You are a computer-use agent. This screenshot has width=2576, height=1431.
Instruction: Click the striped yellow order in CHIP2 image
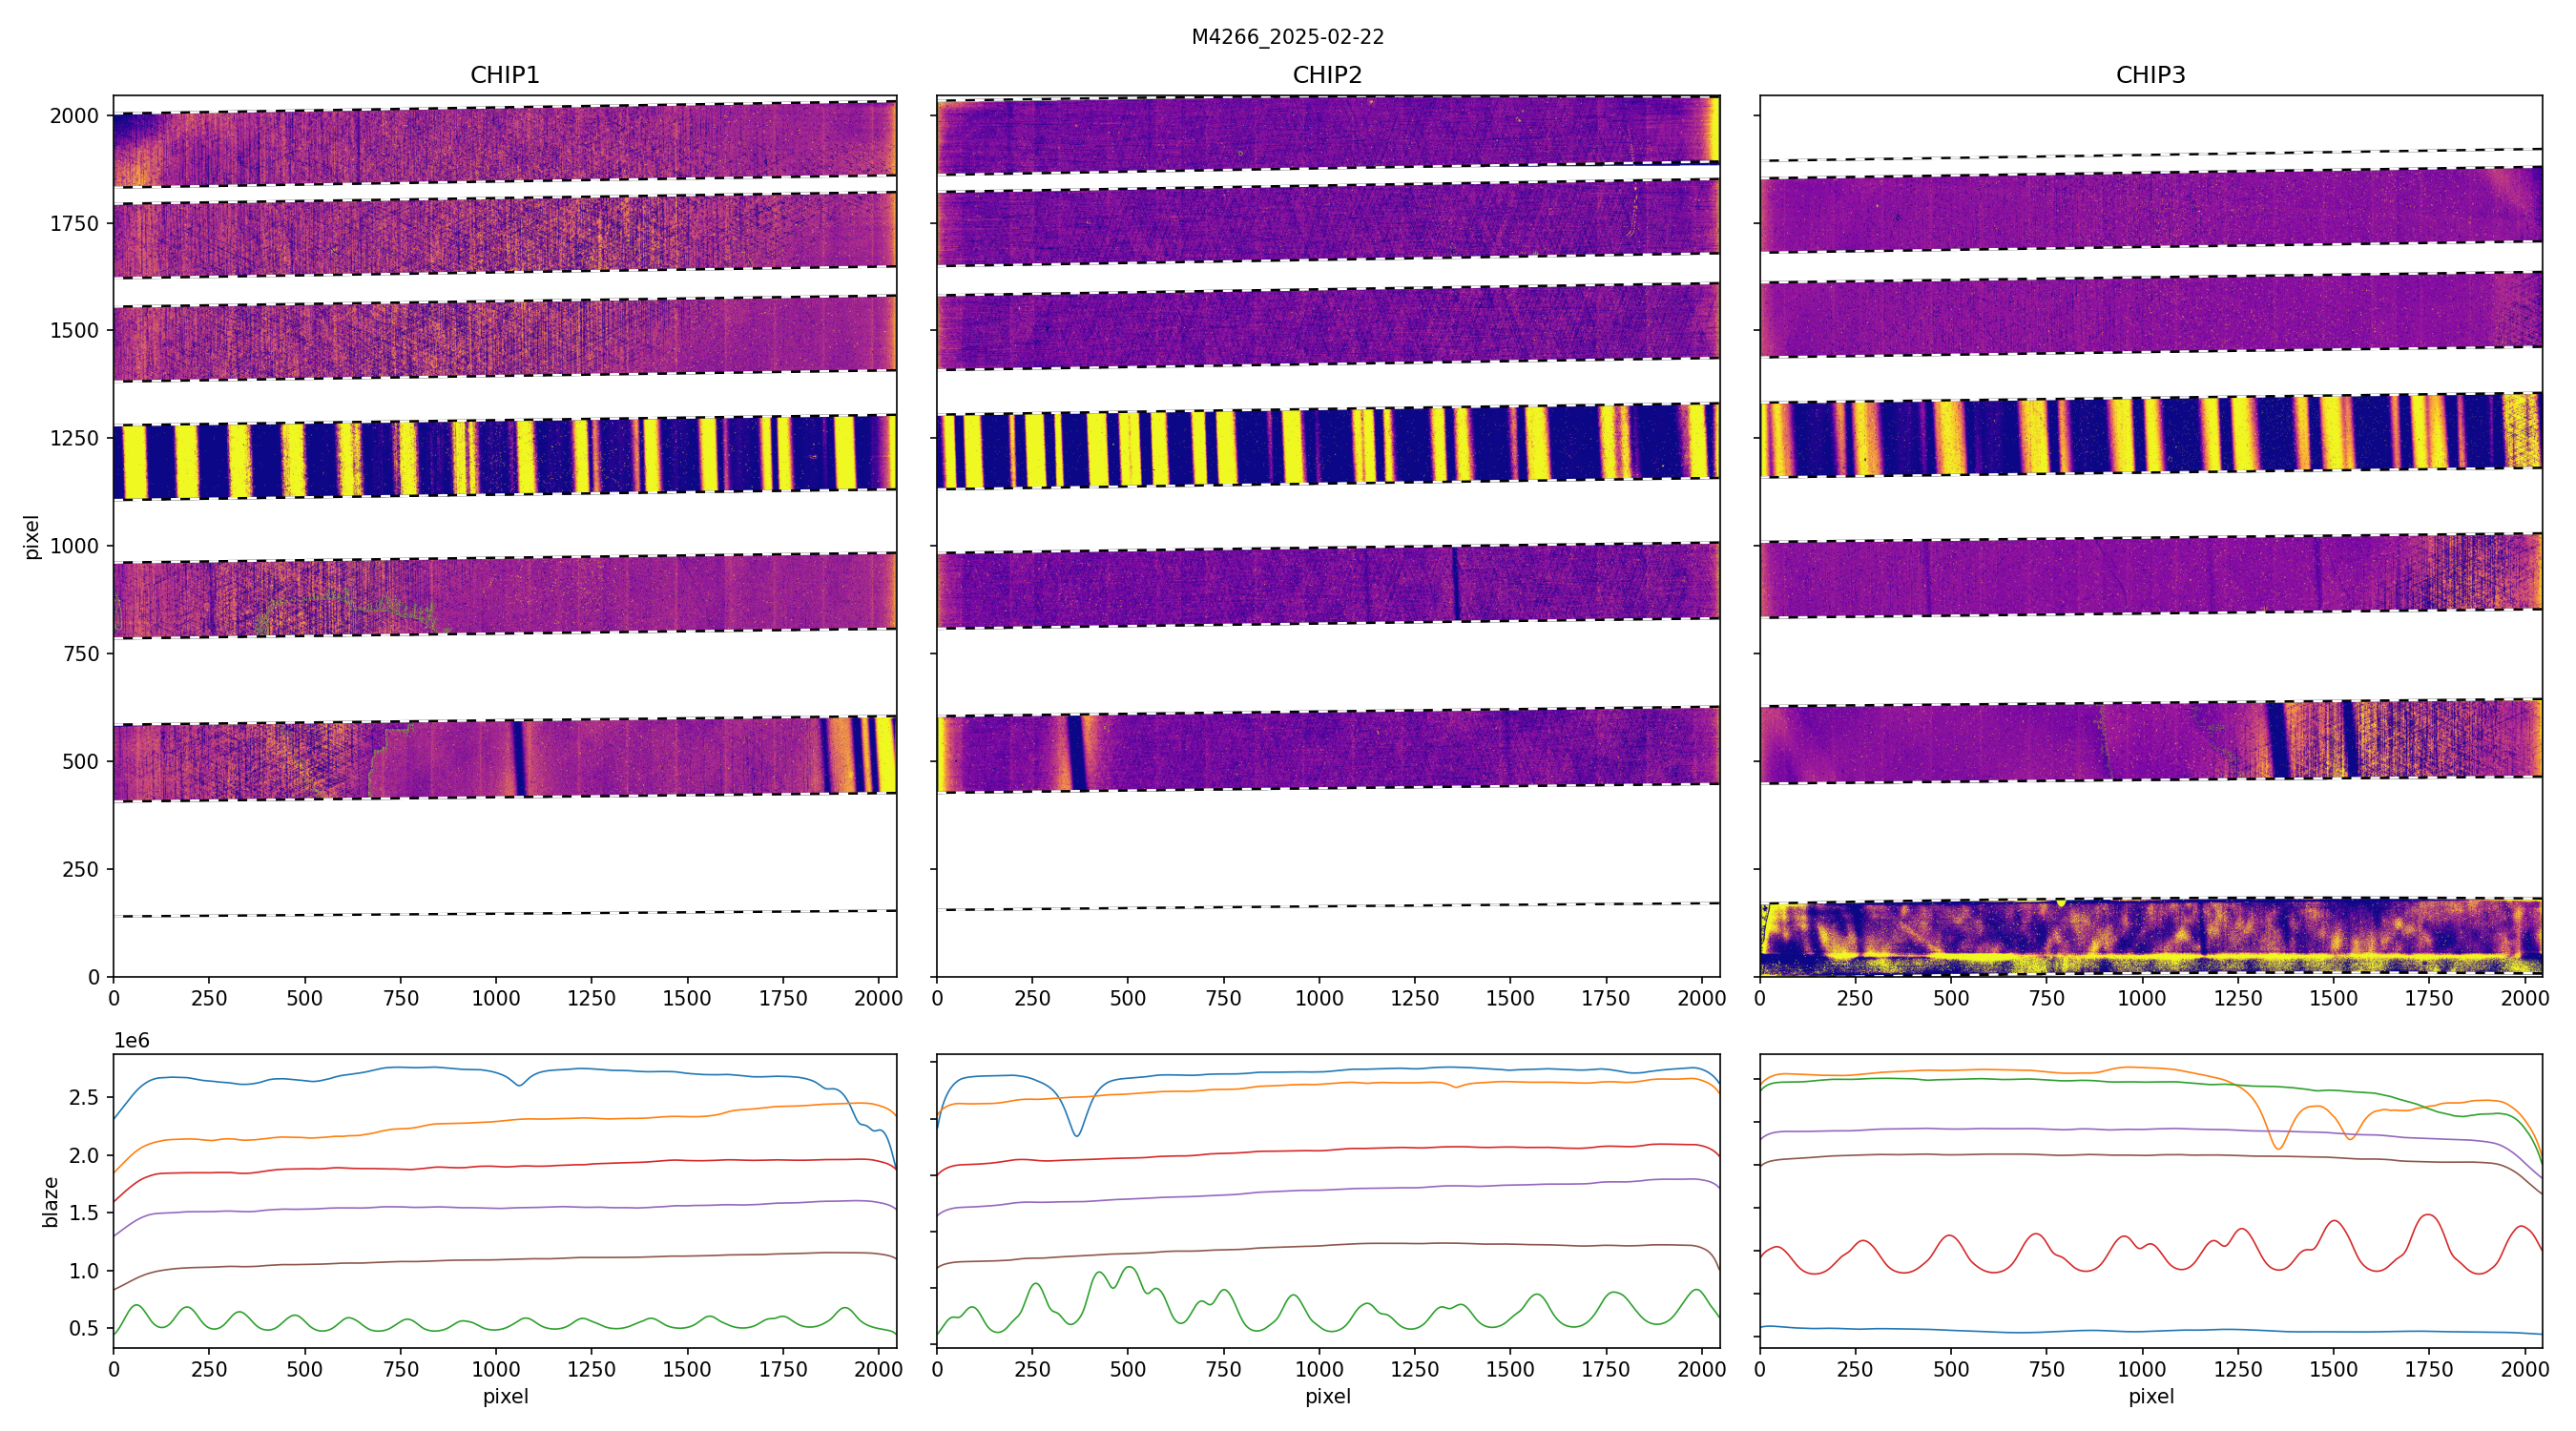[x=1327, y=446]
